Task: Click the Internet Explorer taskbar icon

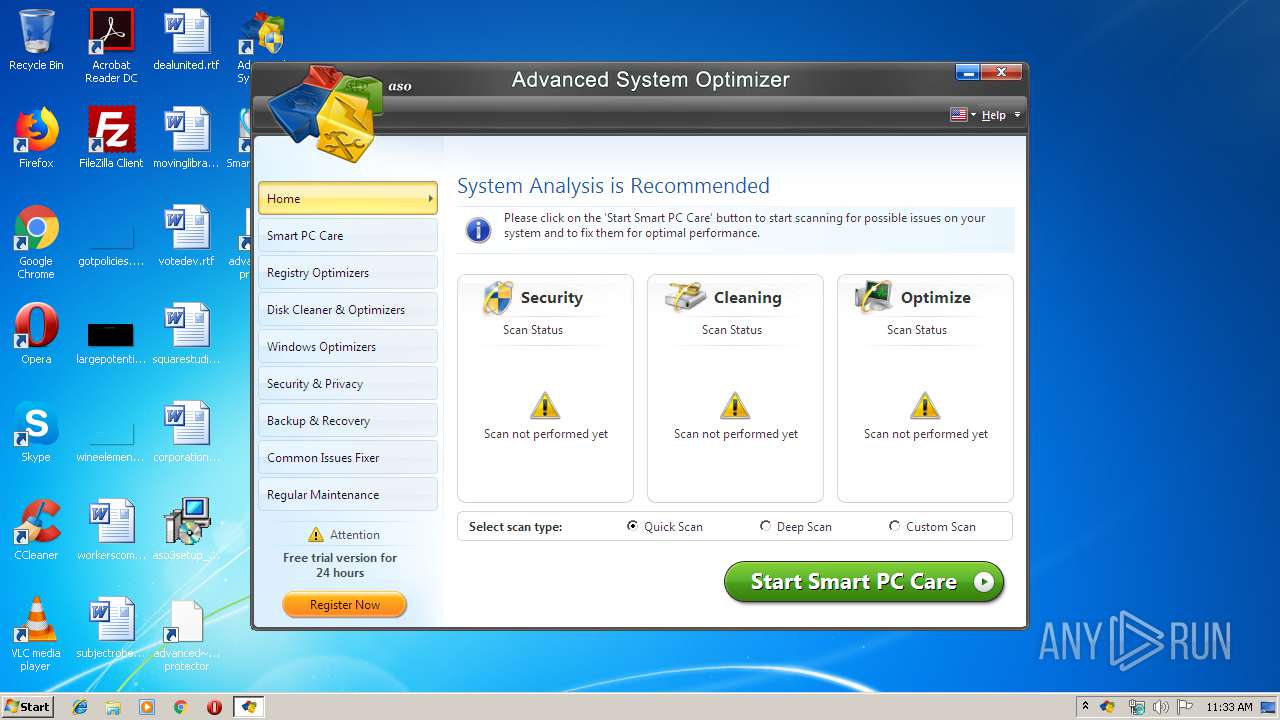Action: [80, 707]
